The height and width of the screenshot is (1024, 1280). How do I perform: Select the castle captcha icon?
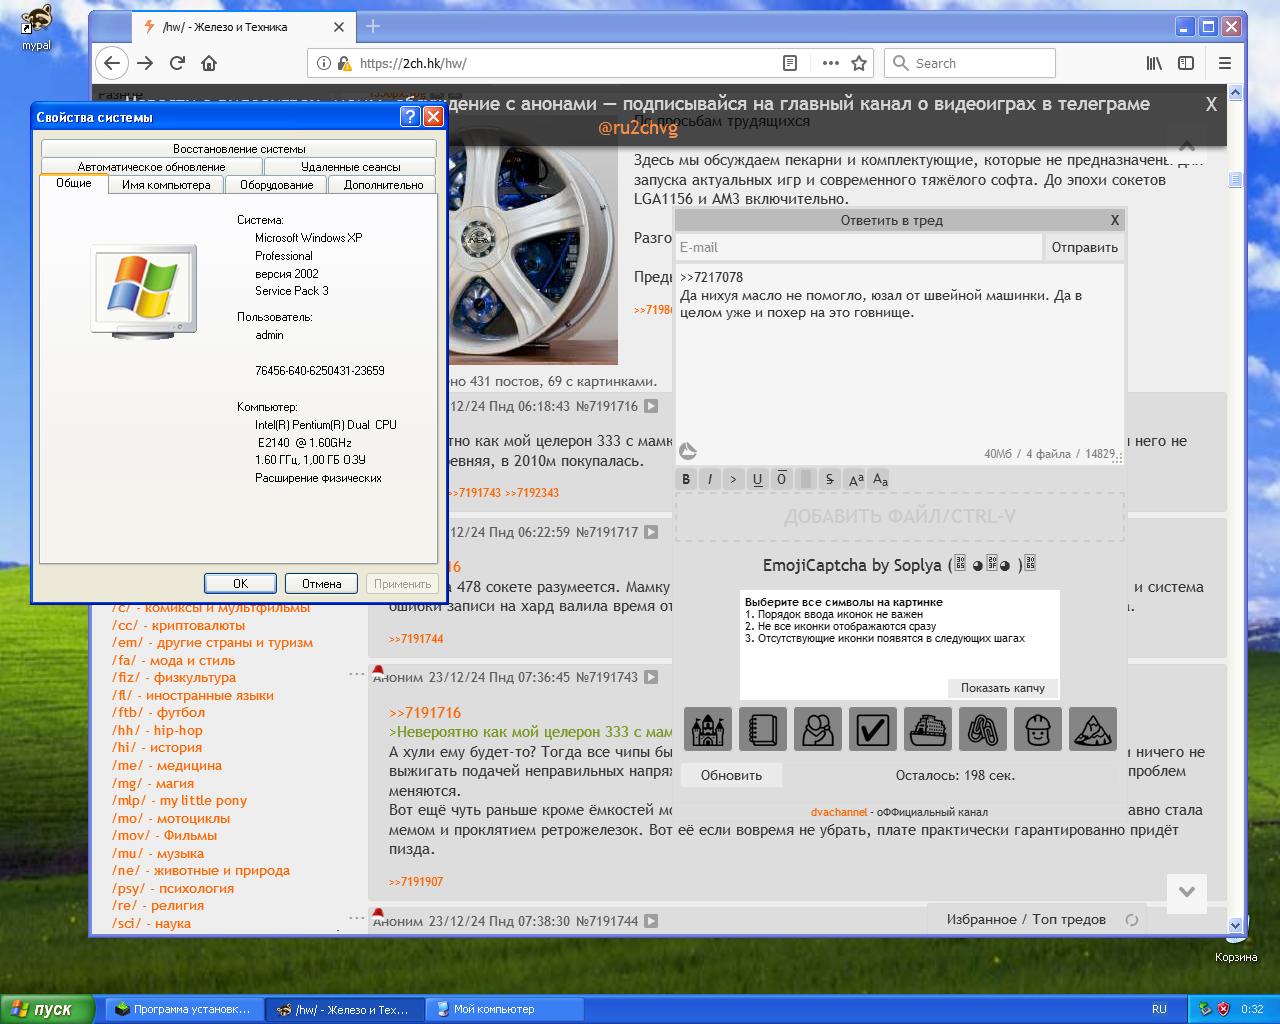click(708, 729)
